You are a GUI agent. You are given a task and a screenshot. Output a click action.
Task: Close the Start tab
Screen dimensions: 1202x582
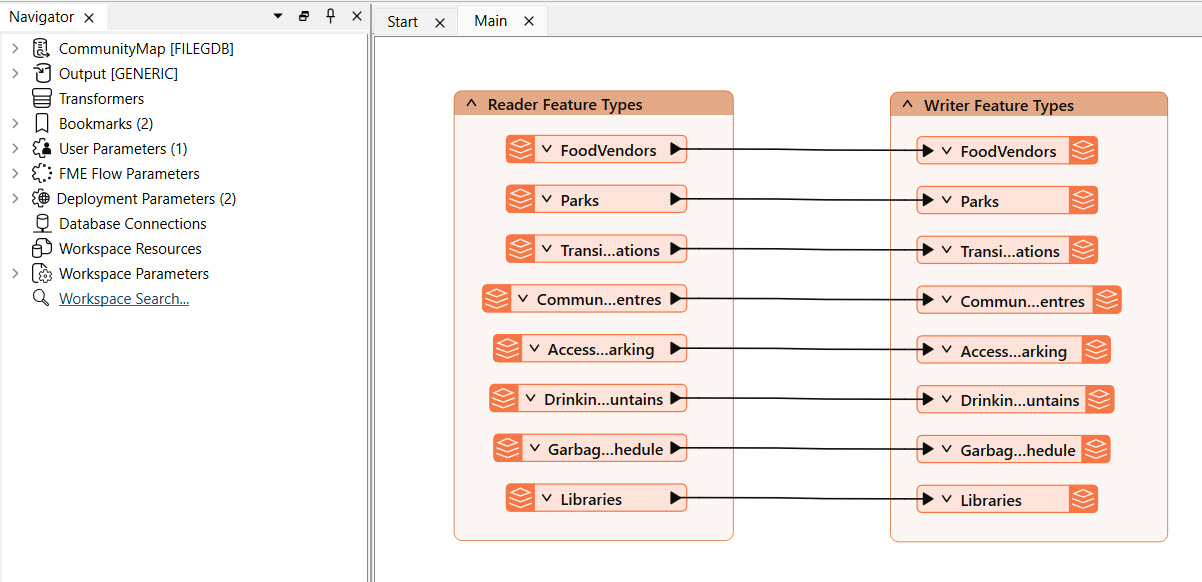pos(440,22)
